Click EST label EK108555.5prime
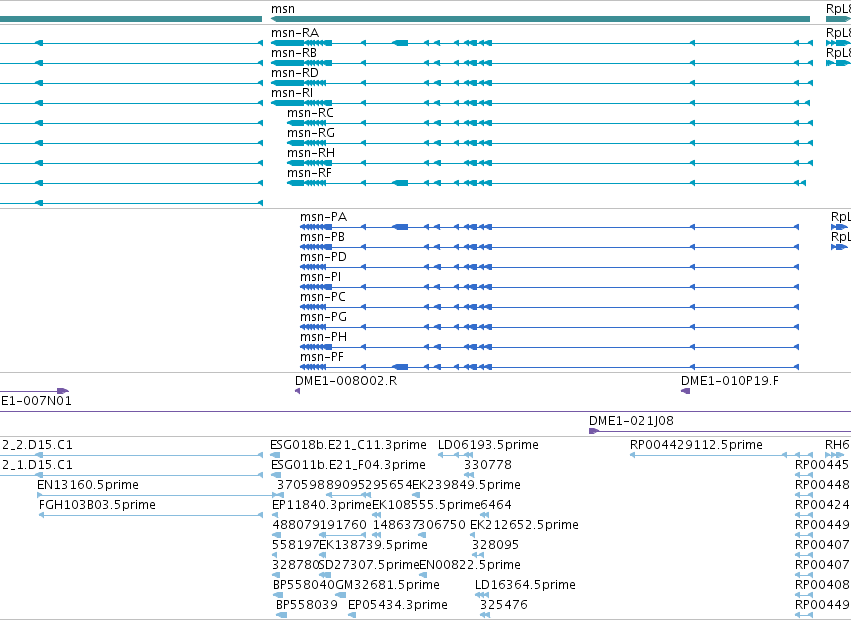Screen dimensions: 851x620 pyautogui.click(x=426, y=505)
